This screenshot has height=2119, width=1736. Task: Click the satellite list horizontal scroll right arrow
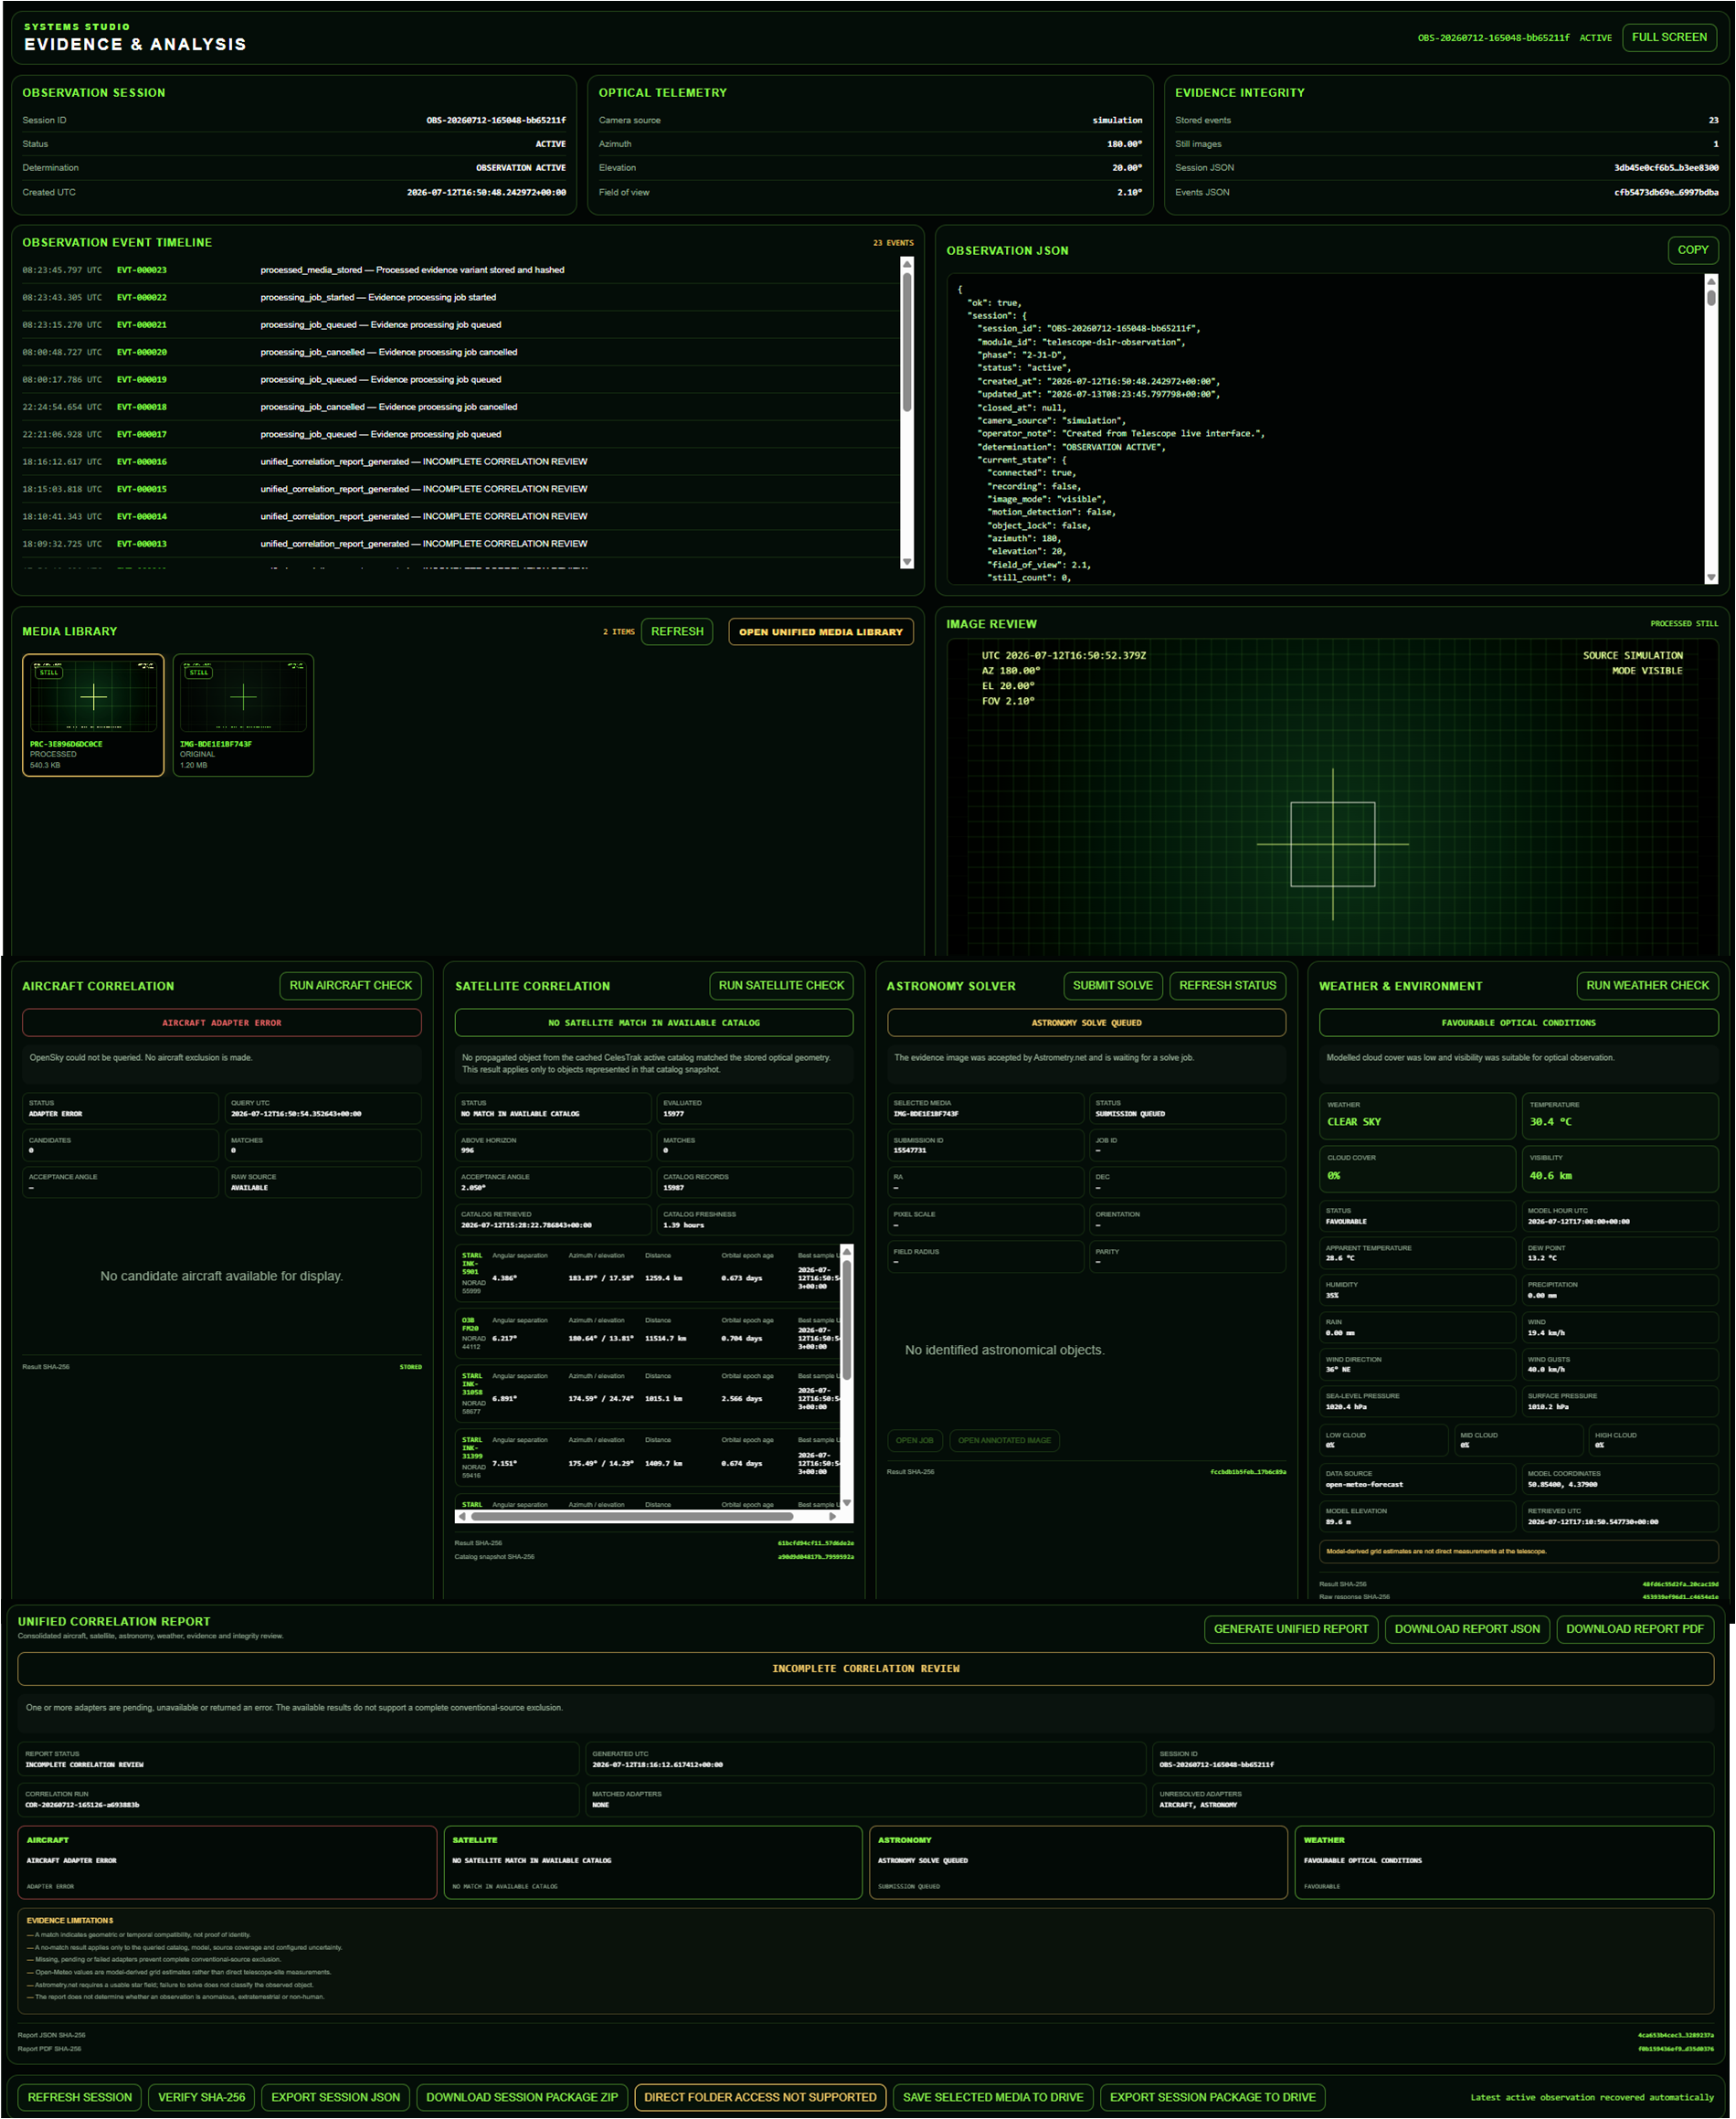coord(832,1516)
